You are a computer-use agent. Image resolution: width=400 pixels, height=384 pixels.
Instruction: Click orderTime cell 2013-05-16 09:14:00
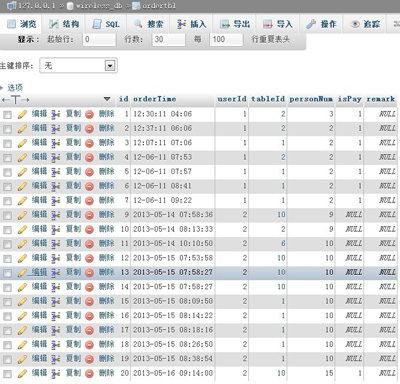pyautogui.click(x=173, y=373)
